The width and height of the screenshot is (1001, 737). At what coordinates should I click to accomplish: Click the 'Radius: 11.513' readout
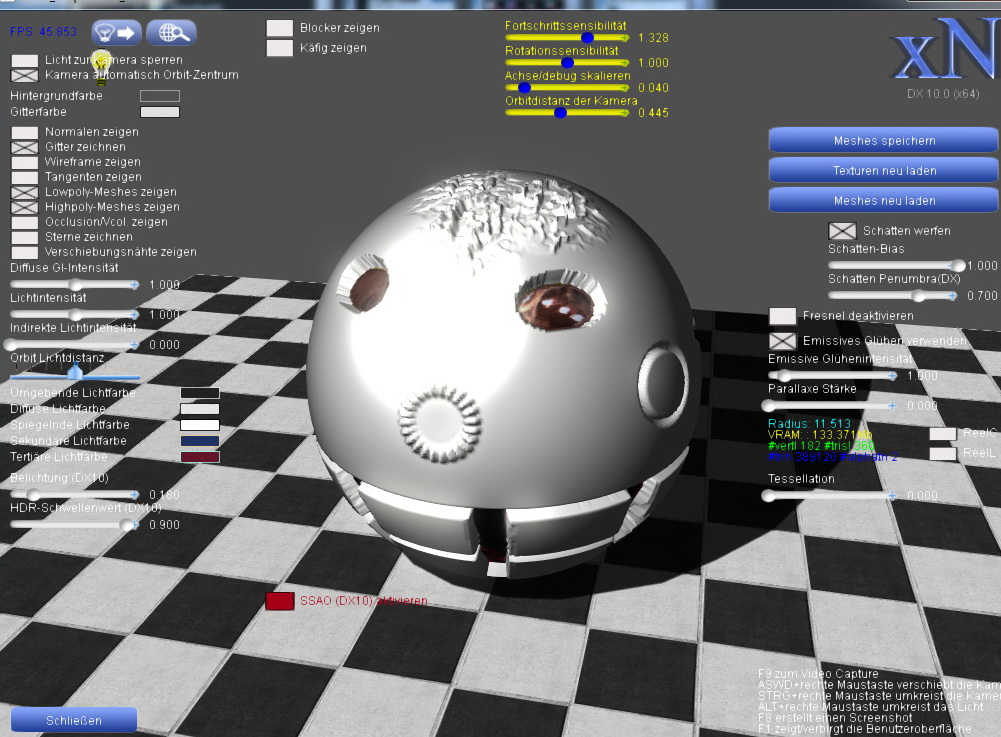pyautogui.click(x=809, y=423)
